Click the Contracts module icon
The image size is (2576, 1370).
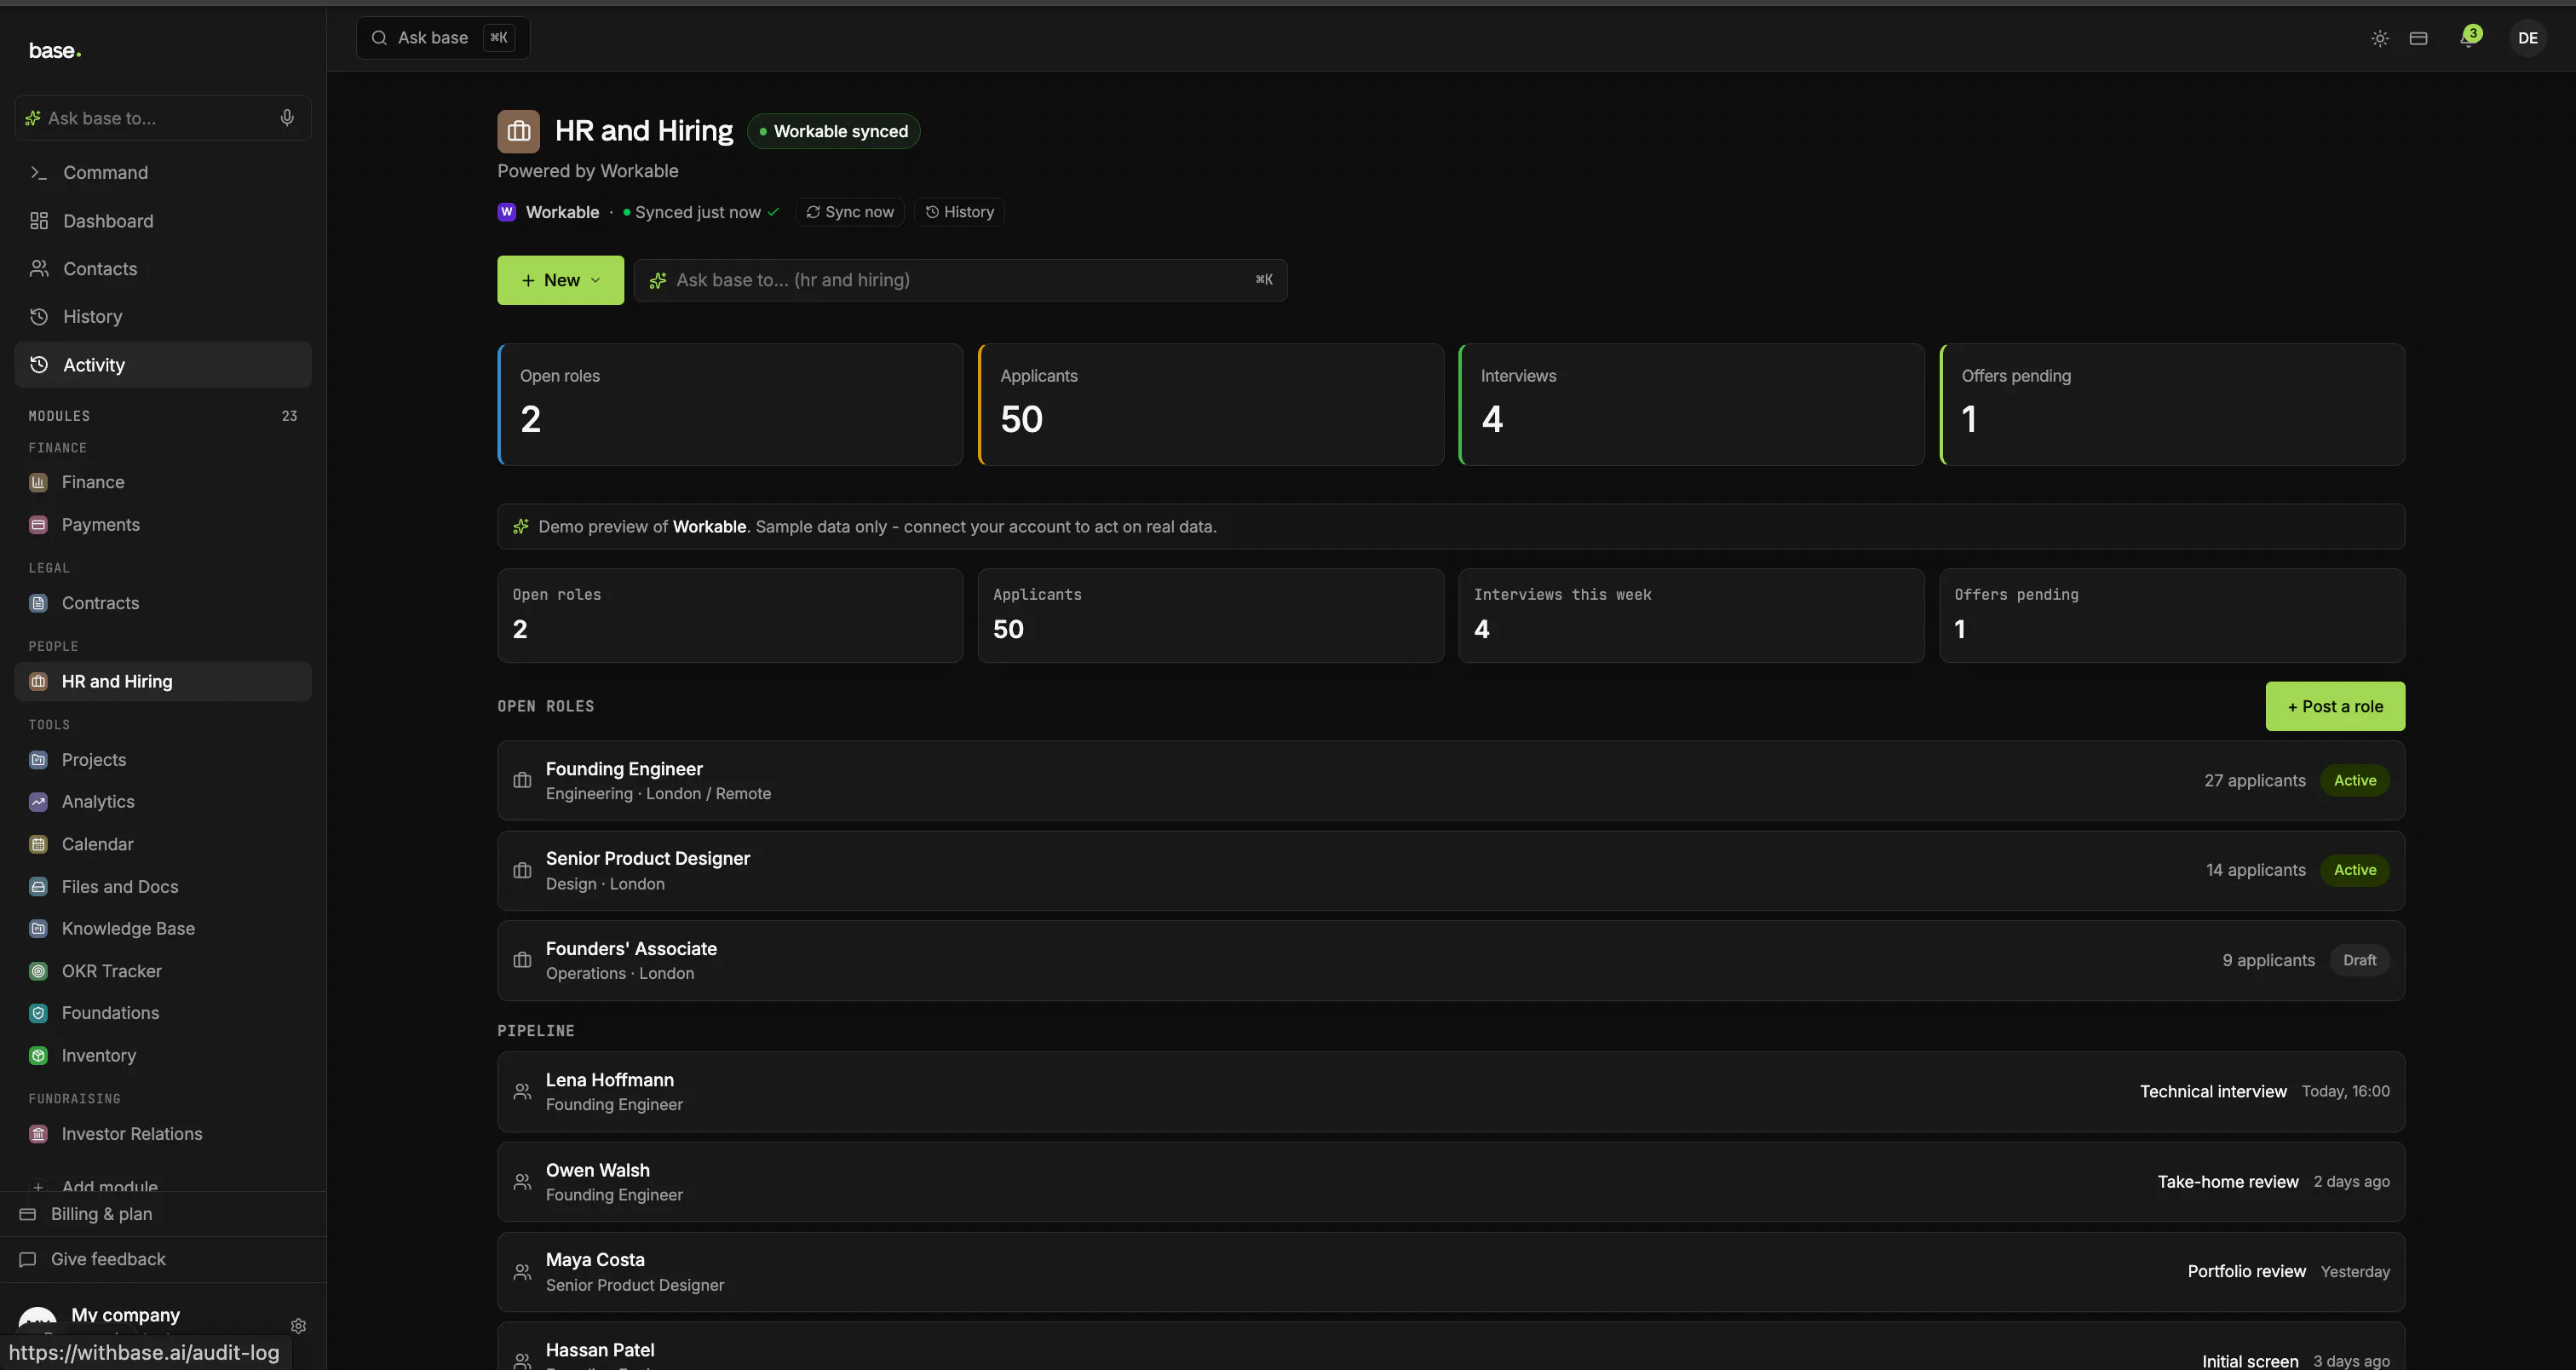[x=39, y=603]
